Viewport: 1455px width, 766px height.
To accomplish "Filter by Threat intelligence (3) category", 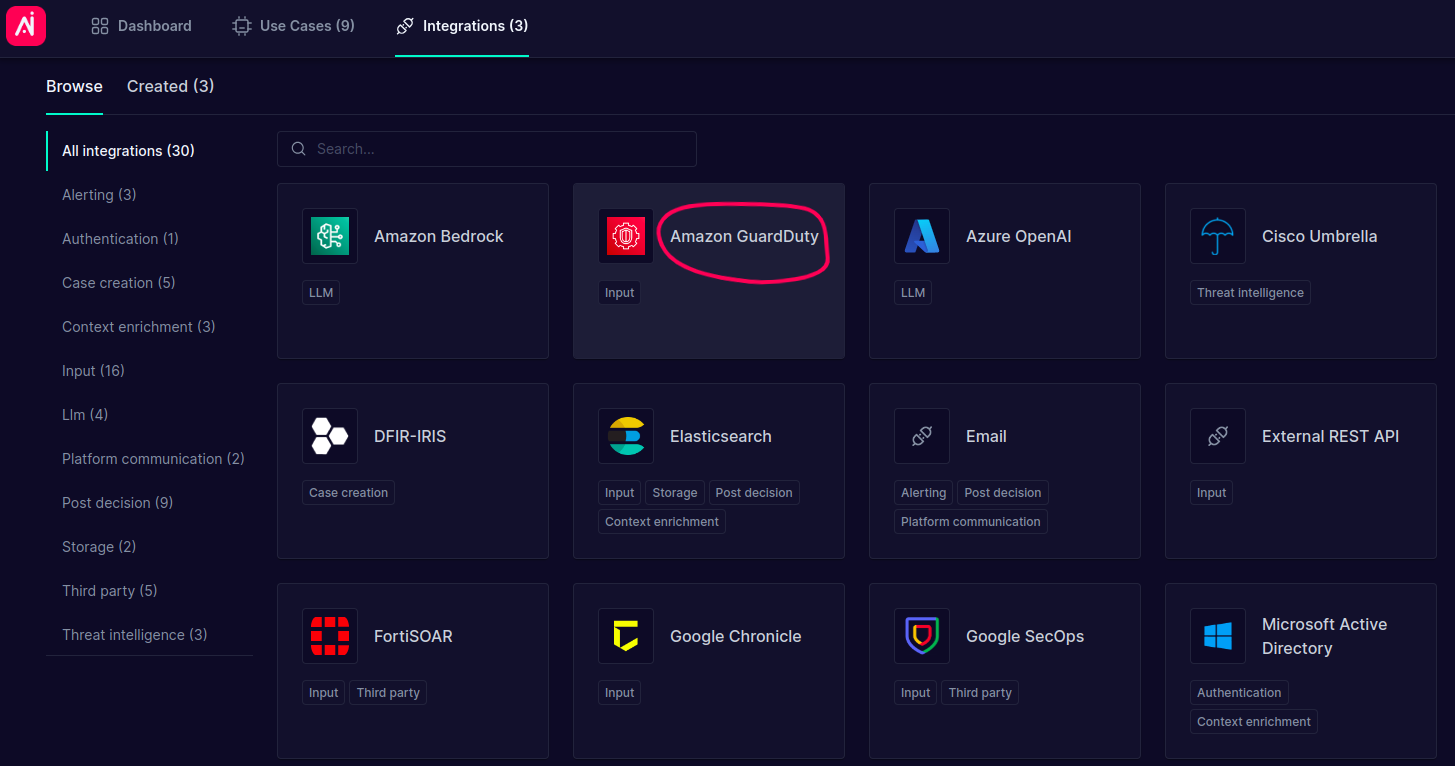I will pyautogui.click(x=135, y=635).
